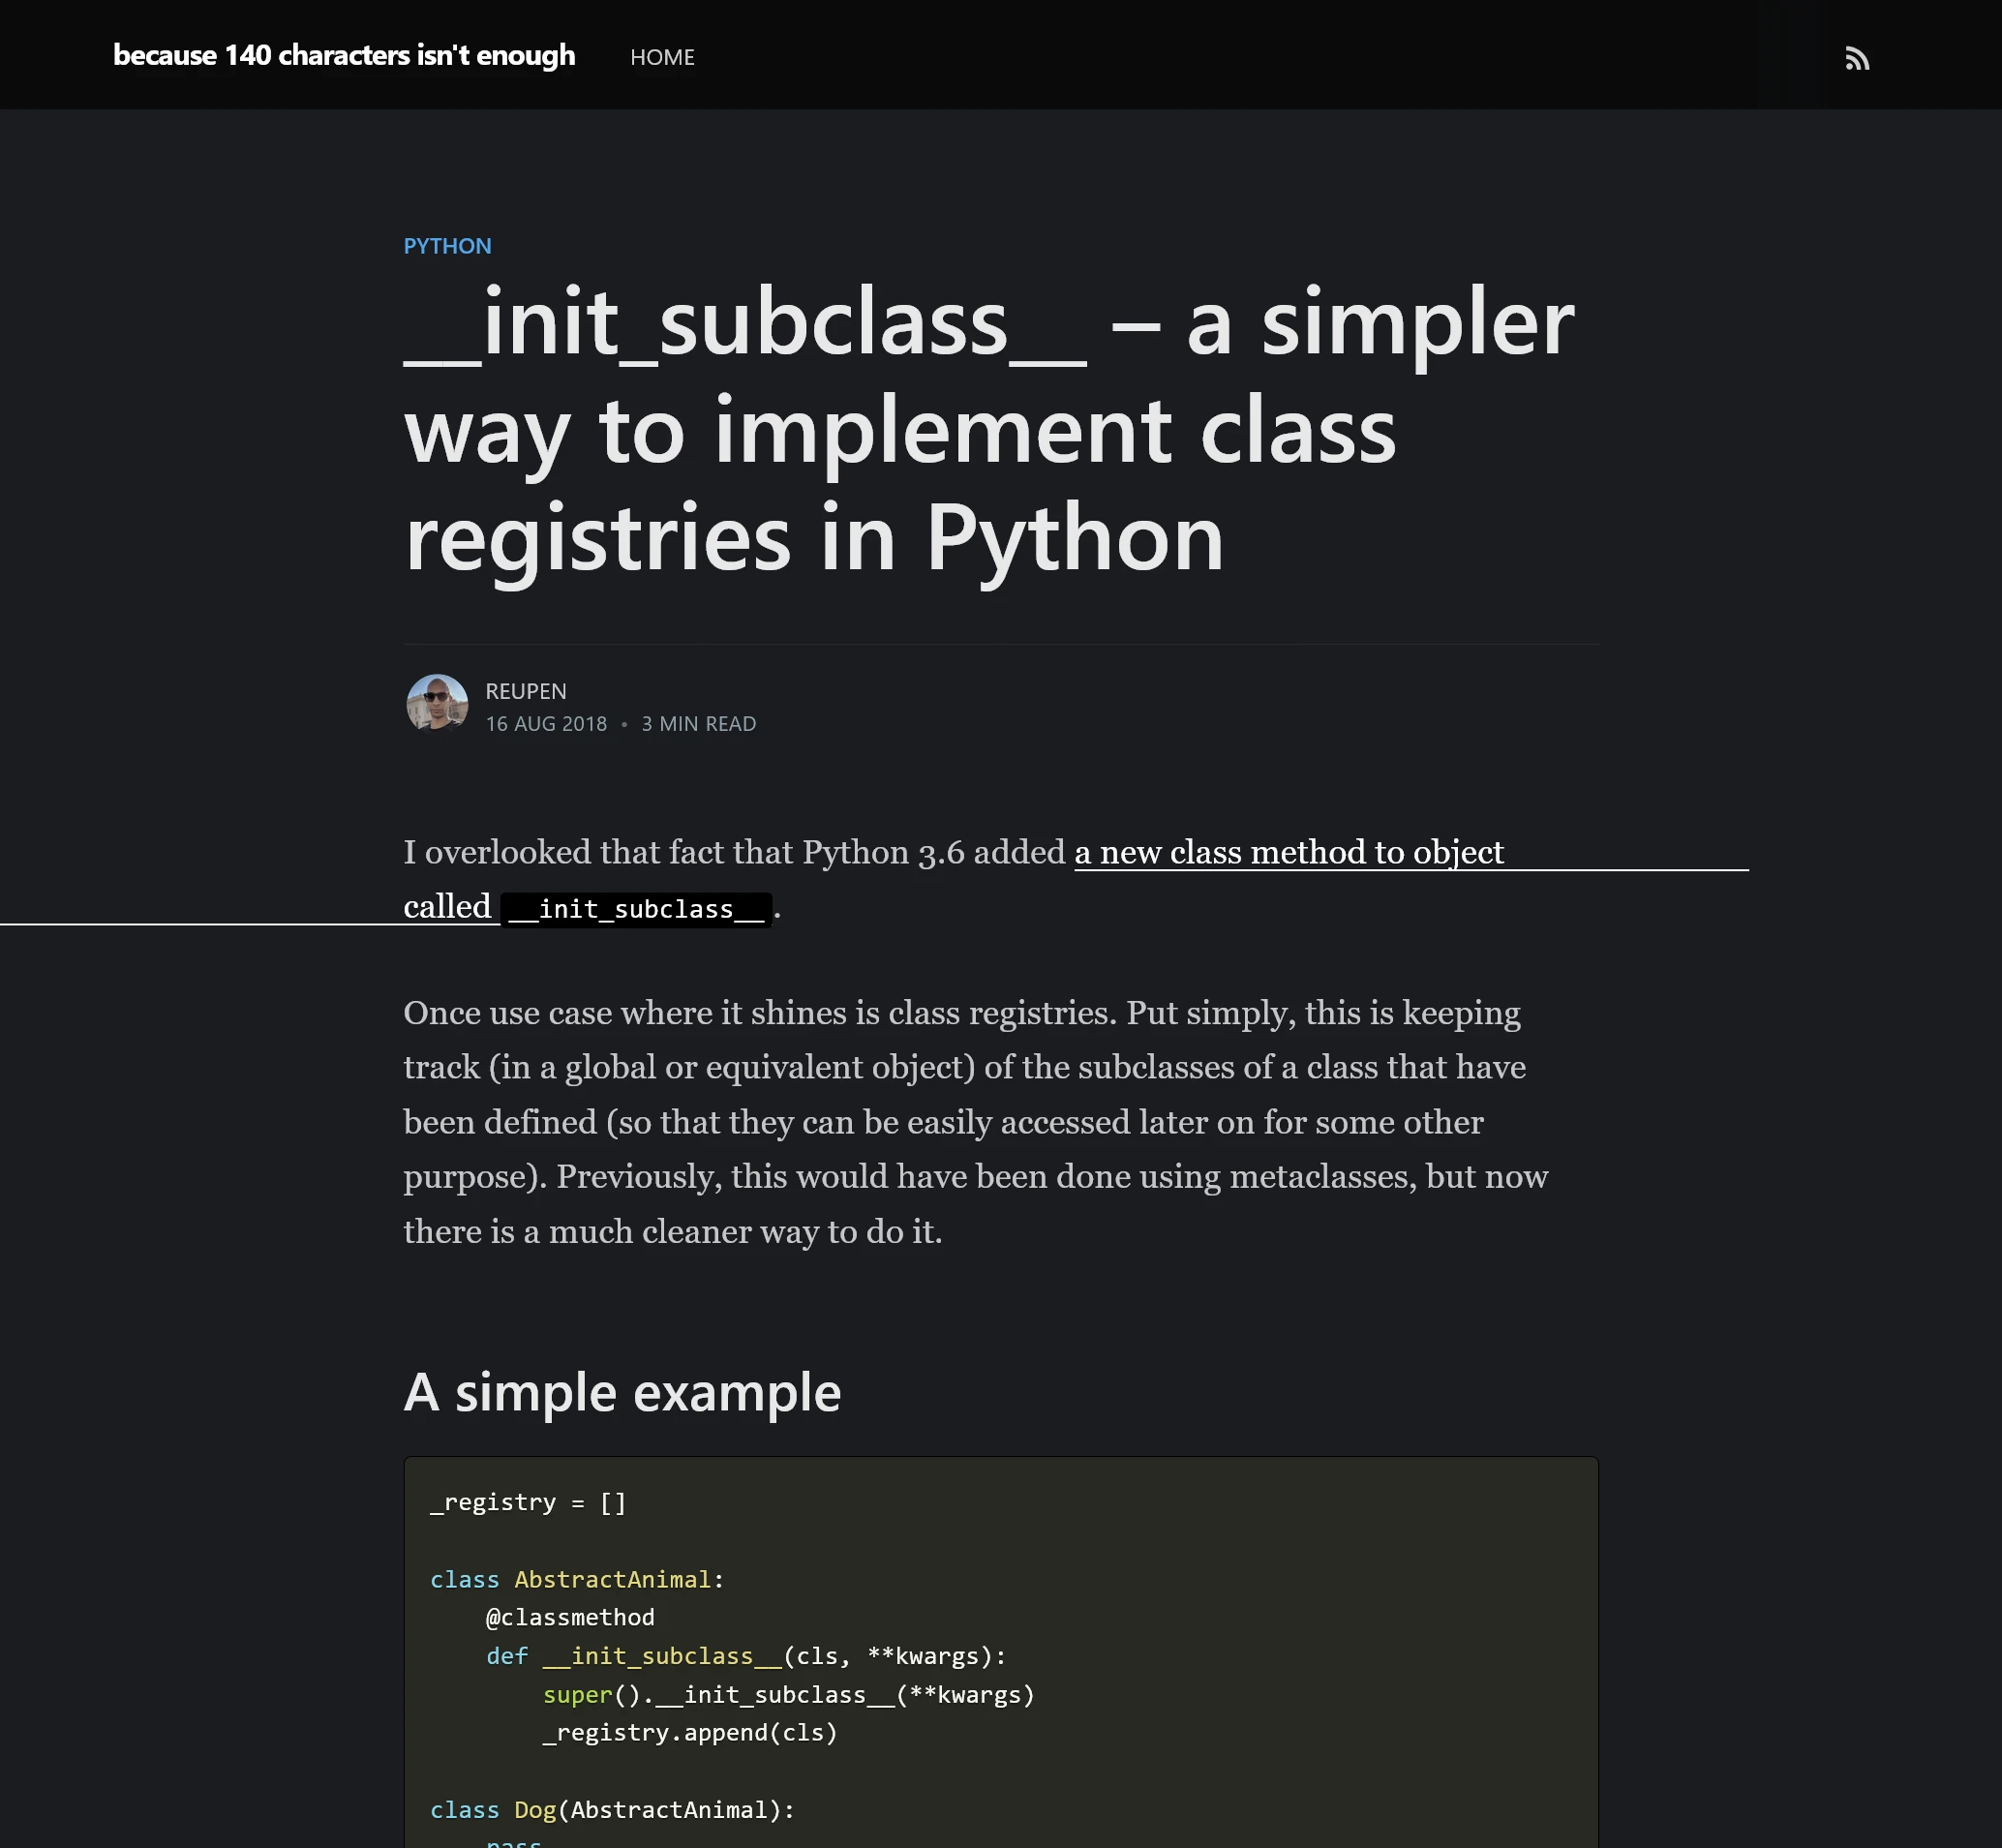Click the @classmethod decorator in the code

point(568,1617)
